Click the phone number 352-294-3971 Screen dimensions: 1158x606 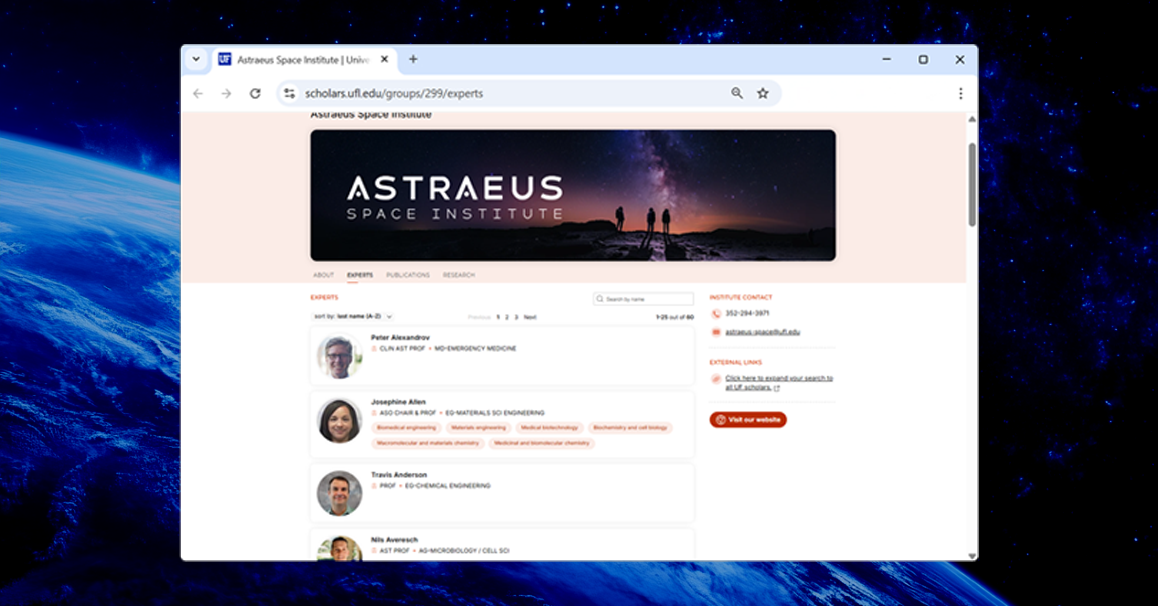tap(747, 314)
